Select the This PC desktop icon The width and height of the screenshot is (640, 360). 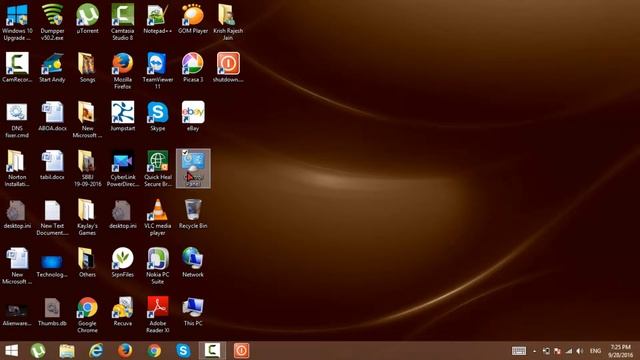pyautogui.click(x=193, y=311)
